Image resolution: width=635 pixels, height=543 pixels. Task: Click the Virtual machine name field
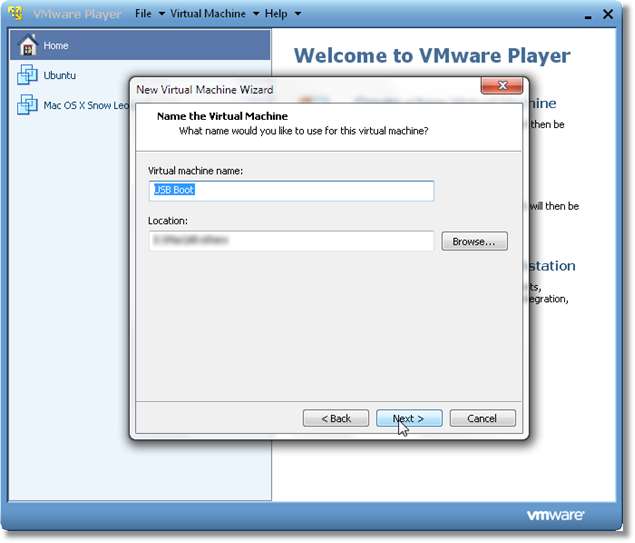pyautogui.click(x=291, y=191)
